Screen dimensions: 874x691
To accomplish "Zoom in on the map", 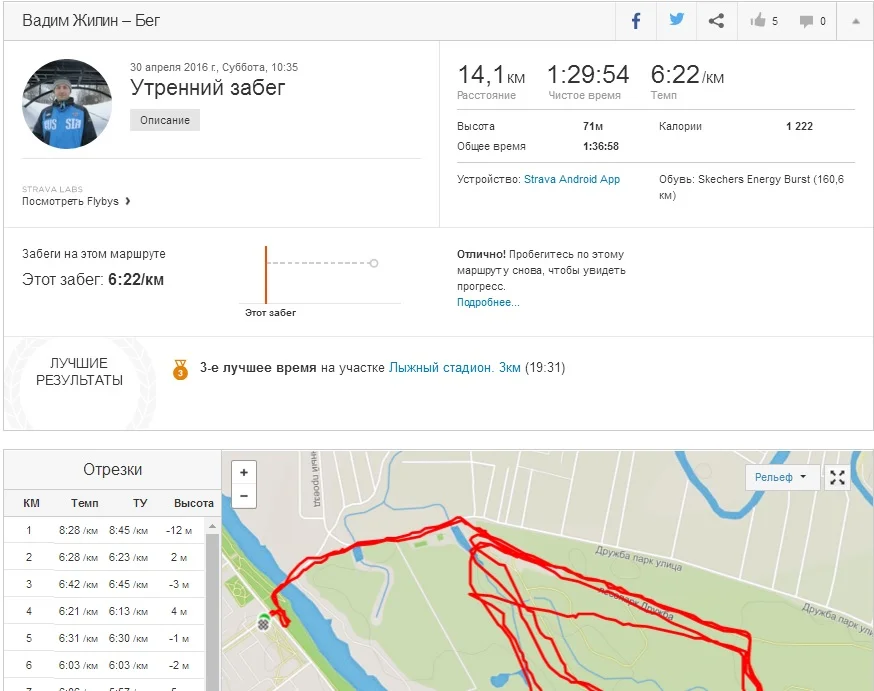I will pos(244,472).
